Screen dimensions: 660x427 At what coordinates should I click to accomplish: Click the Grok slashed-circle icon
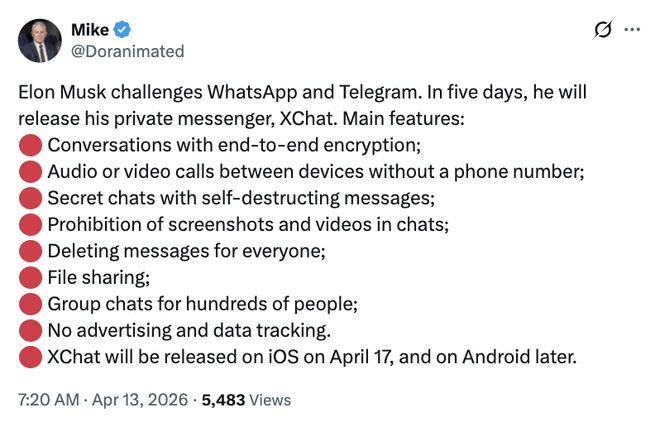pyautogui.click(x=602, y=30)
